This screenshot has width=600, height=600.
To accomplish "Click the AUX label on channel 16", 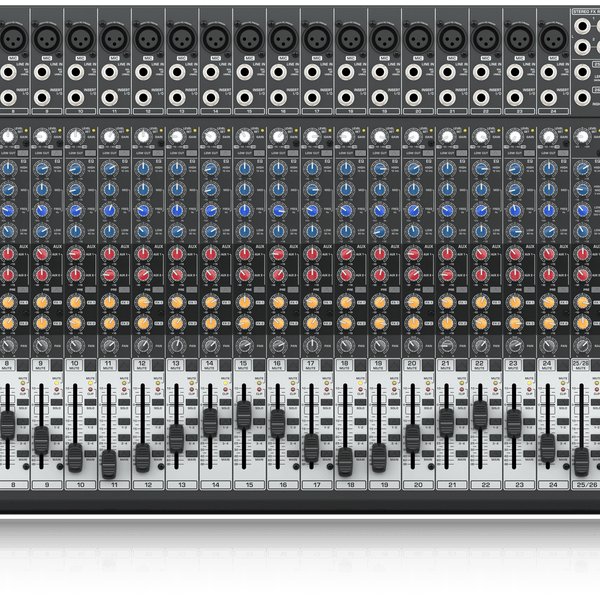I will [293, 246].
